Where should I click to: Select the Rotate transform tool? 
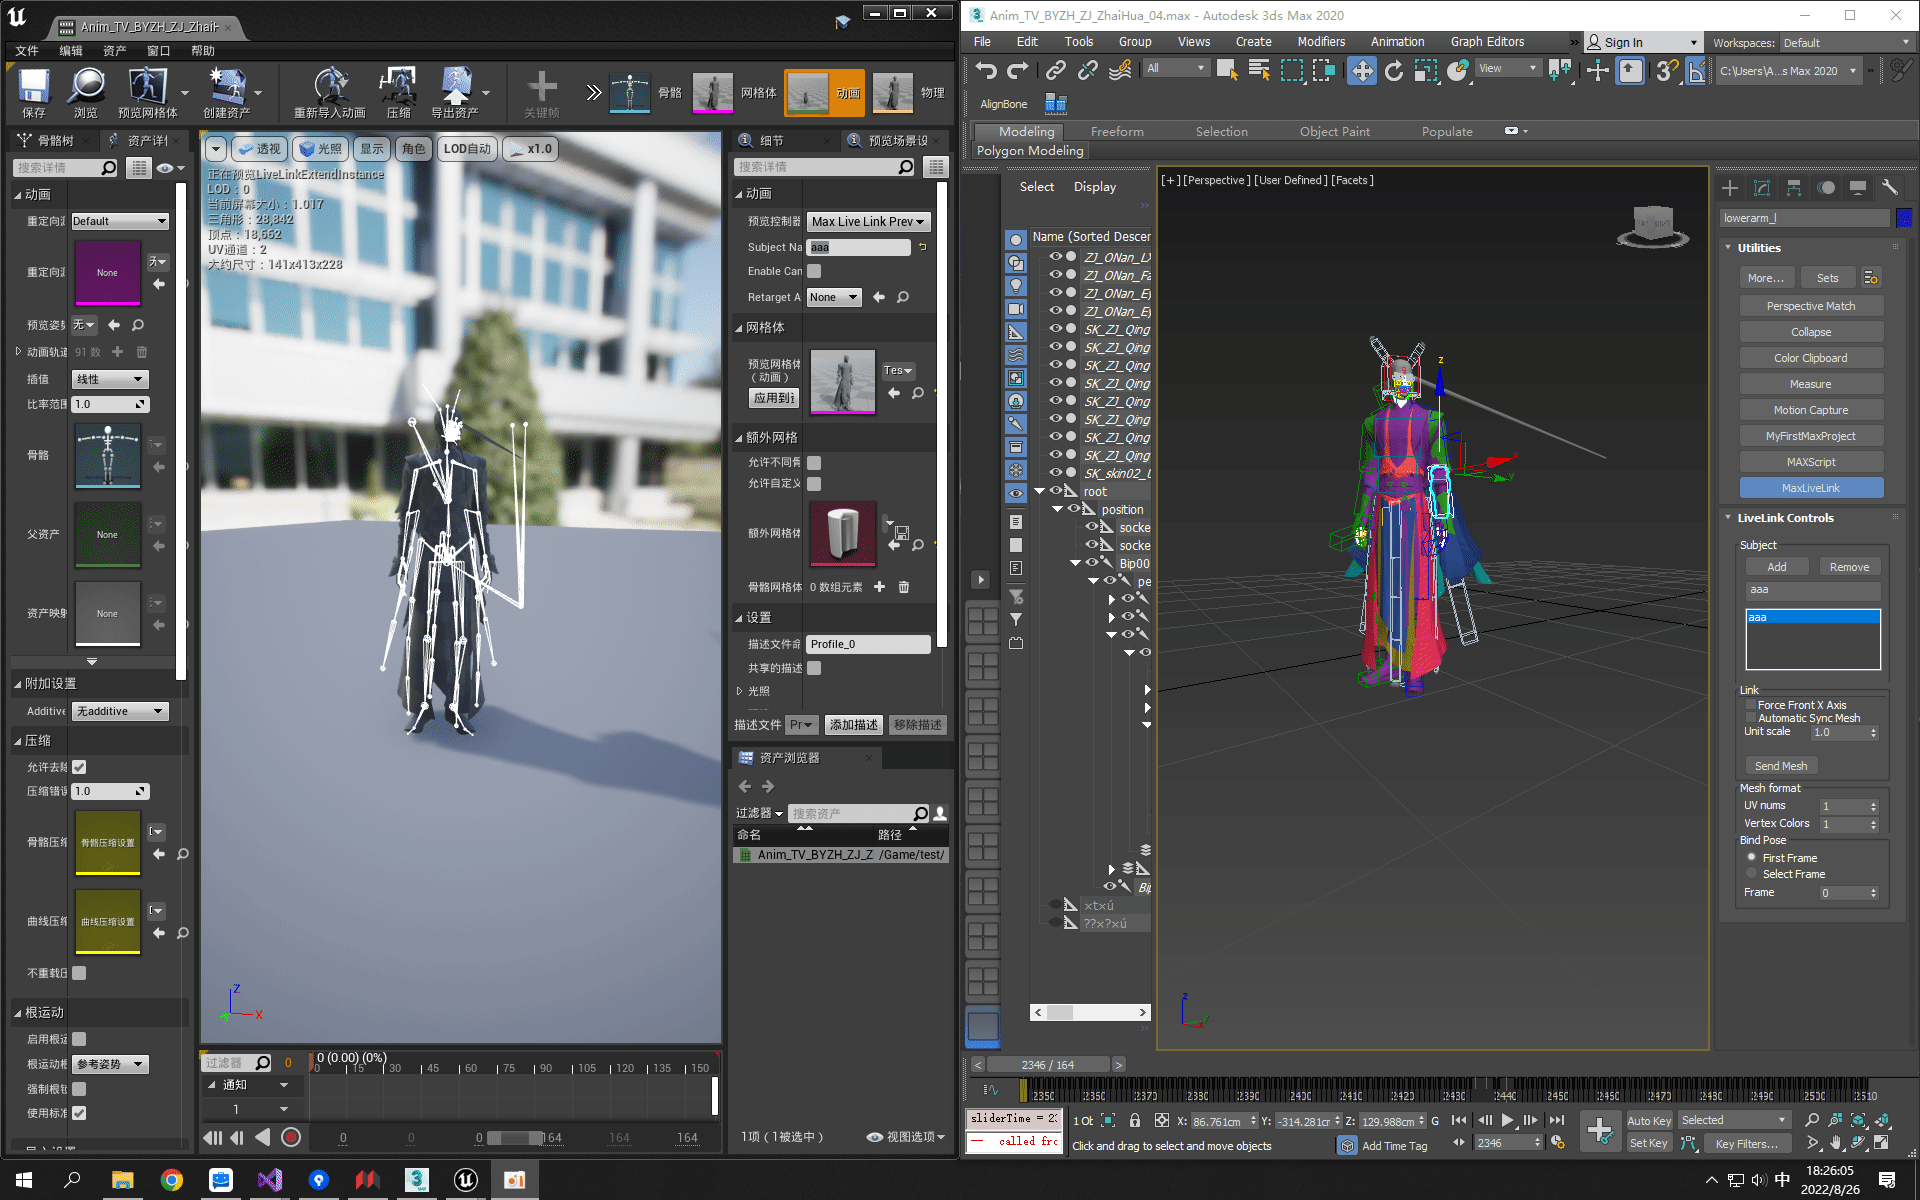tap(1393, 70)
